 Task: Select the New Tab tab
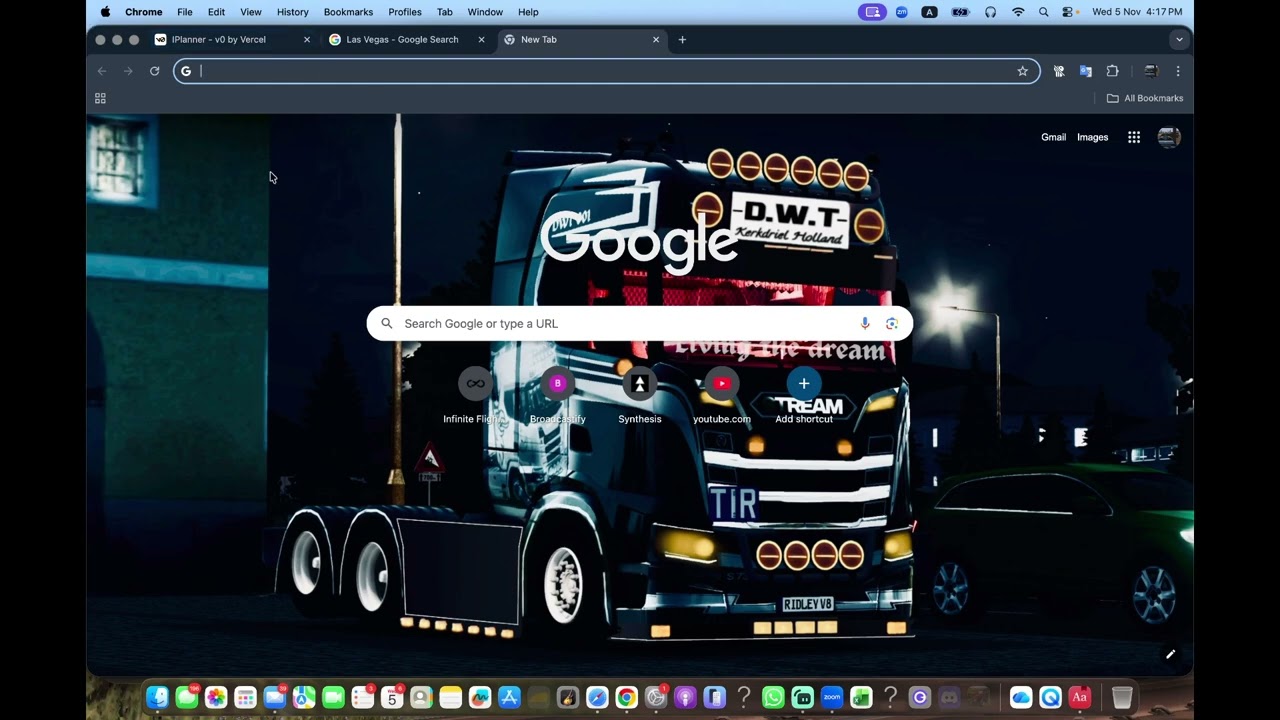[582, 40]
